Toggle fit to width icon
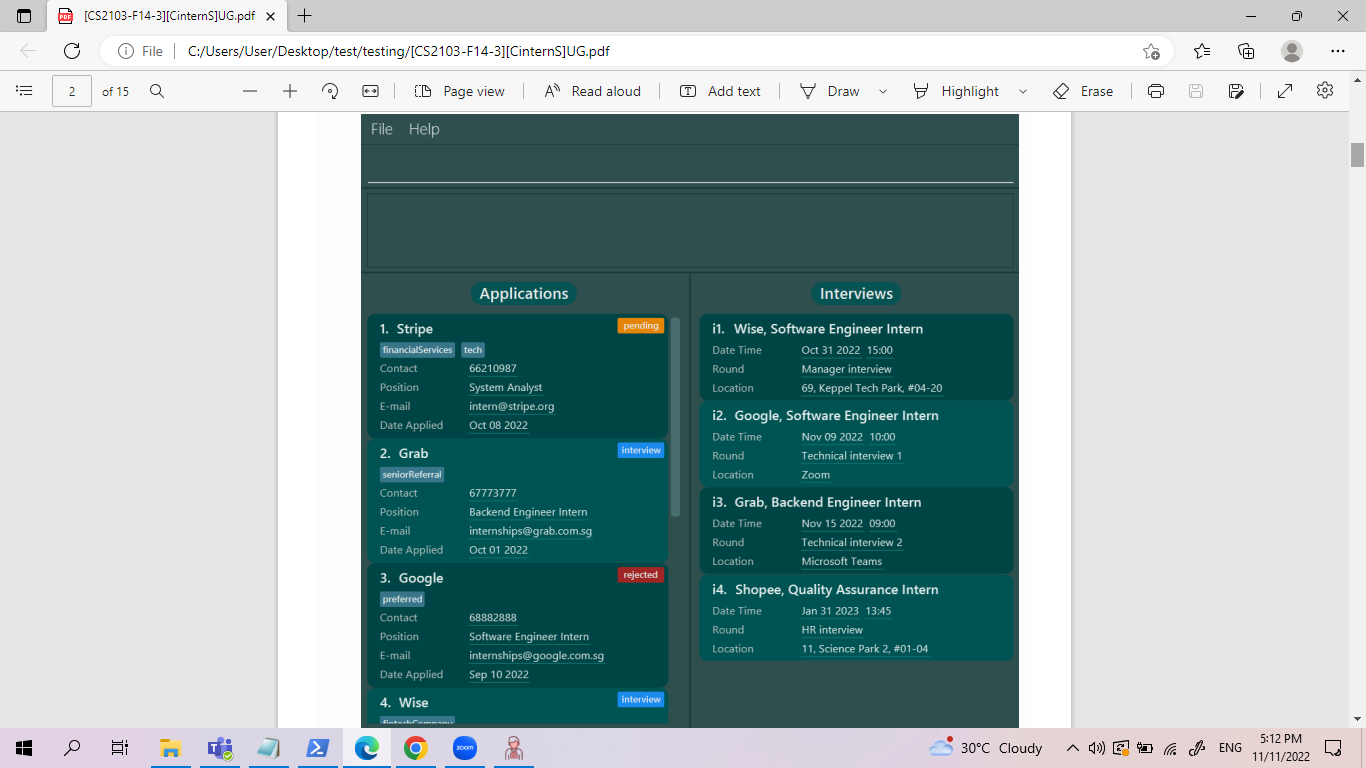 tap(371, 91)
